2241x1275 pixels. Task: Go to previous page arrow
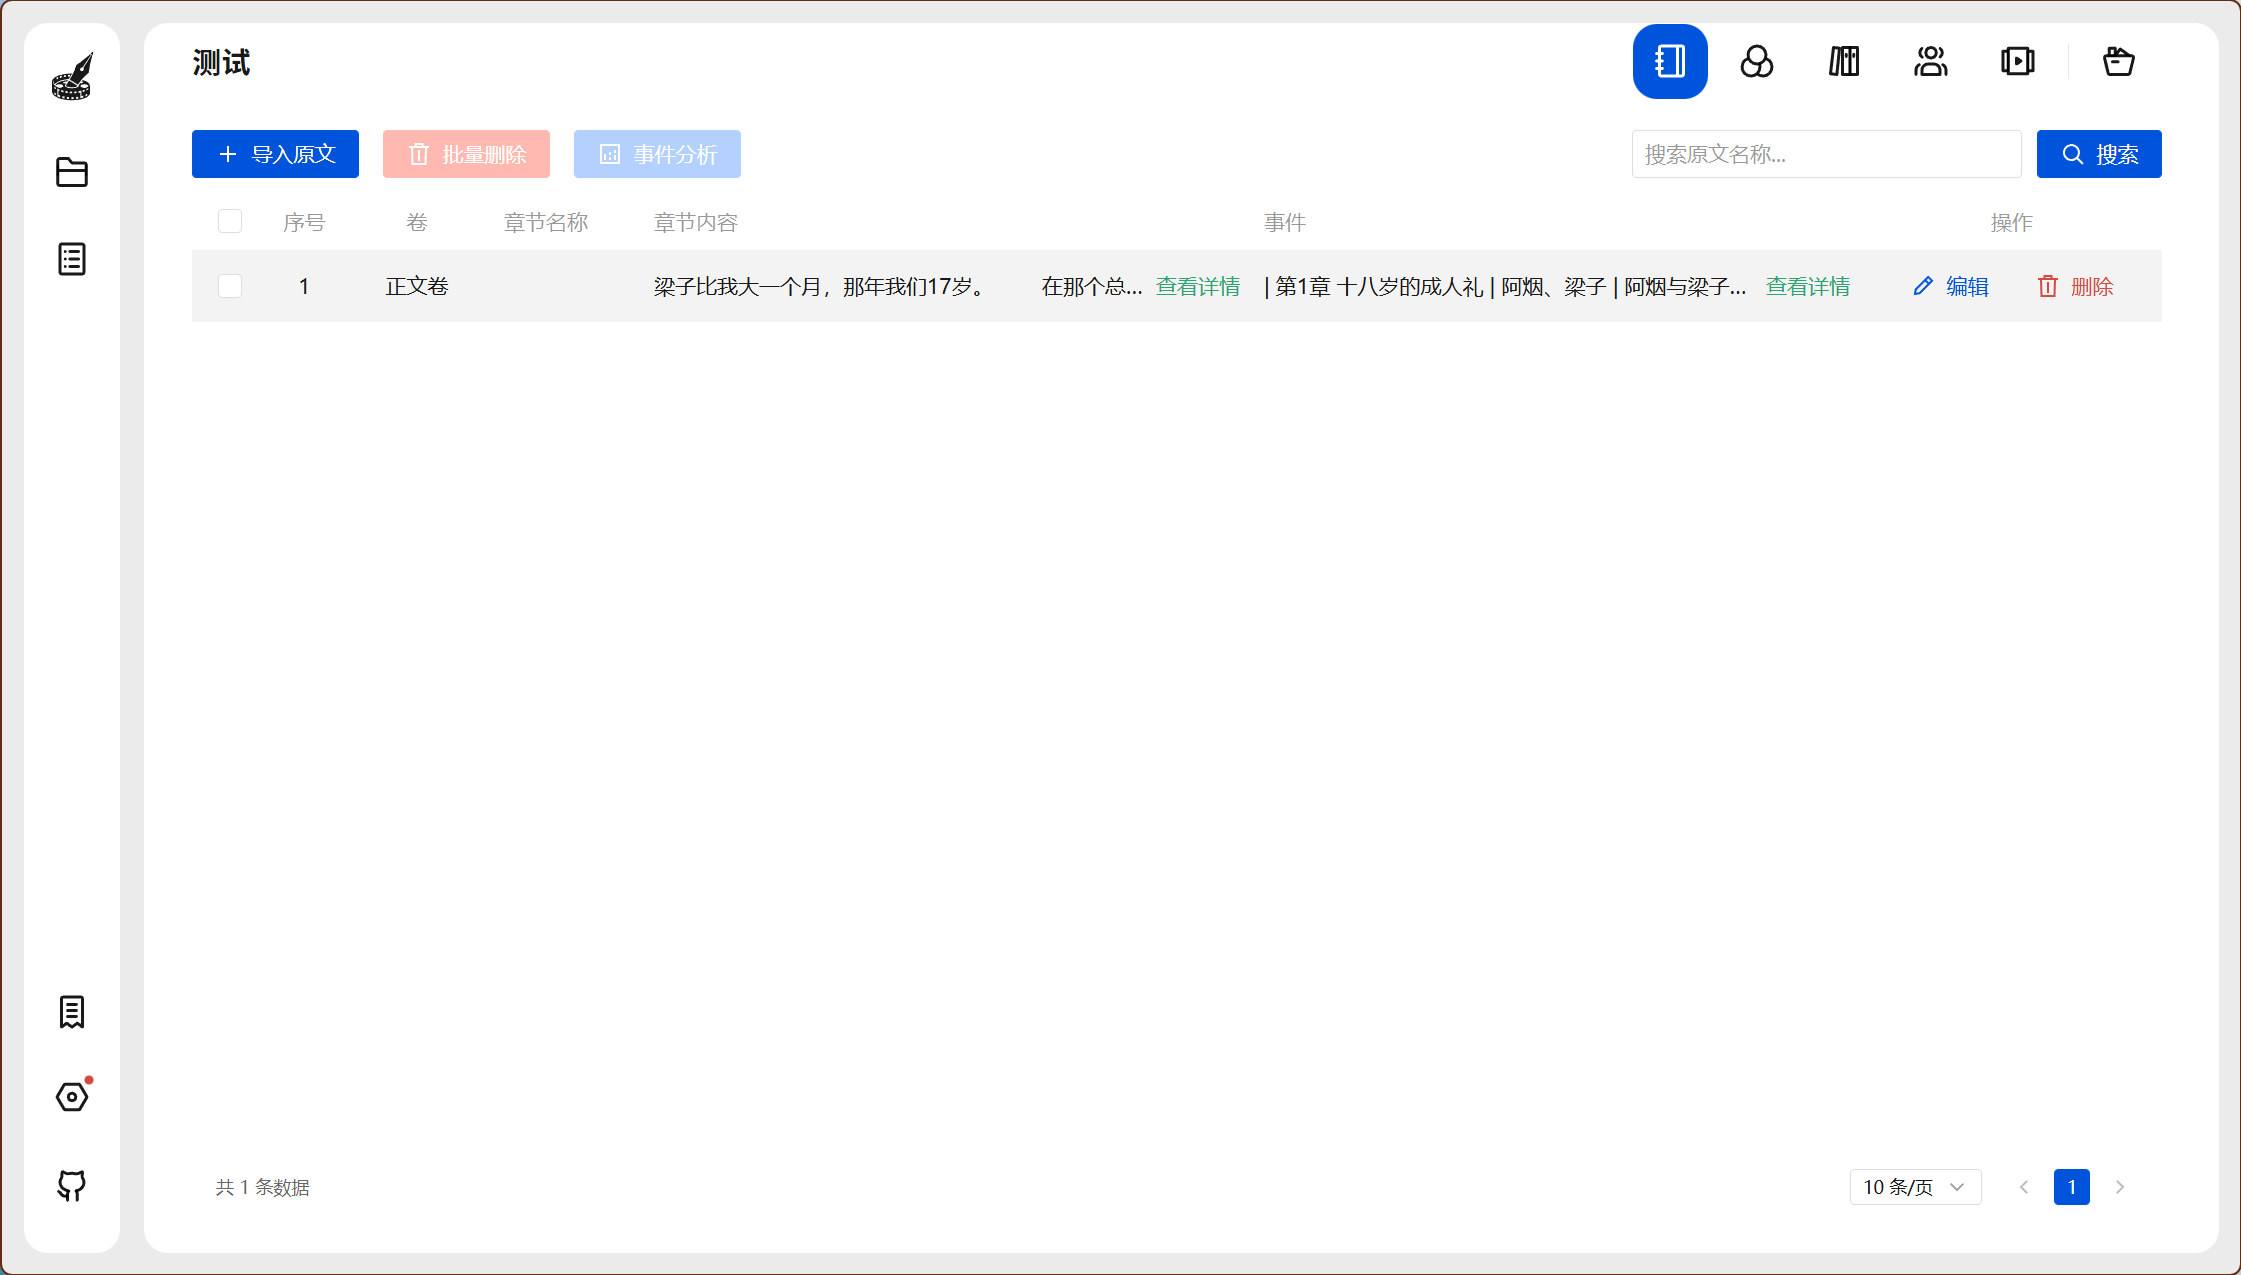(x=2024, y=1187)
